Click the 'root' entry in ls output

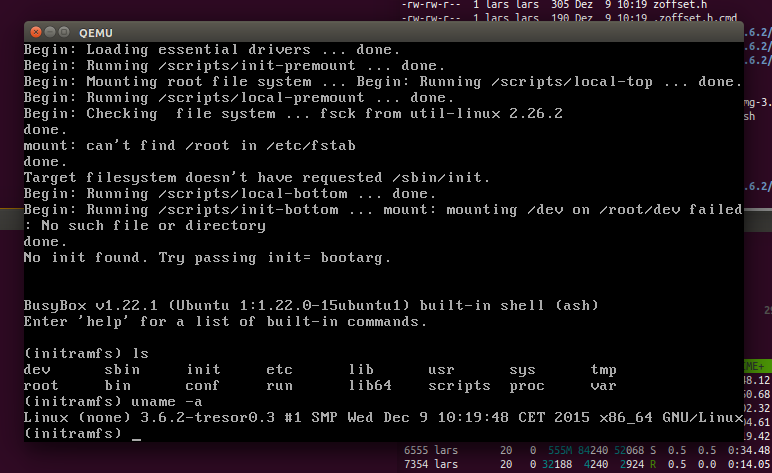[x=42, y=385]
